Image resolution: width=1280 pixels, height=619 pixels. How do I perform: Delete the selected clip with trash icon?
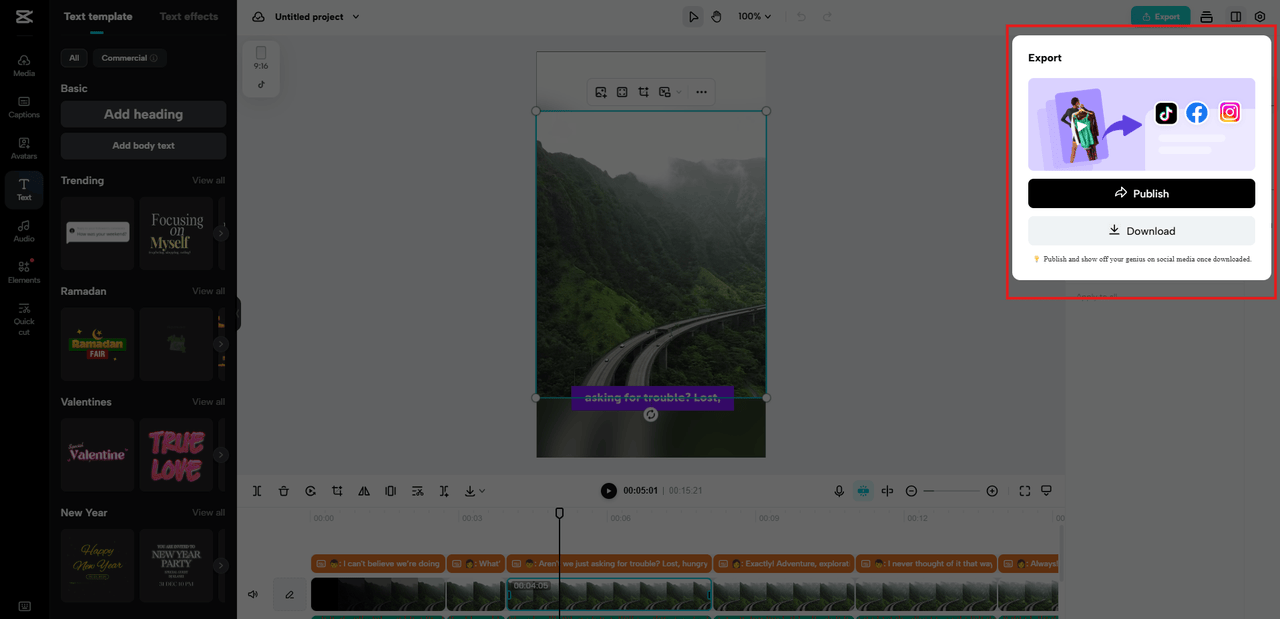pos(284,491)
